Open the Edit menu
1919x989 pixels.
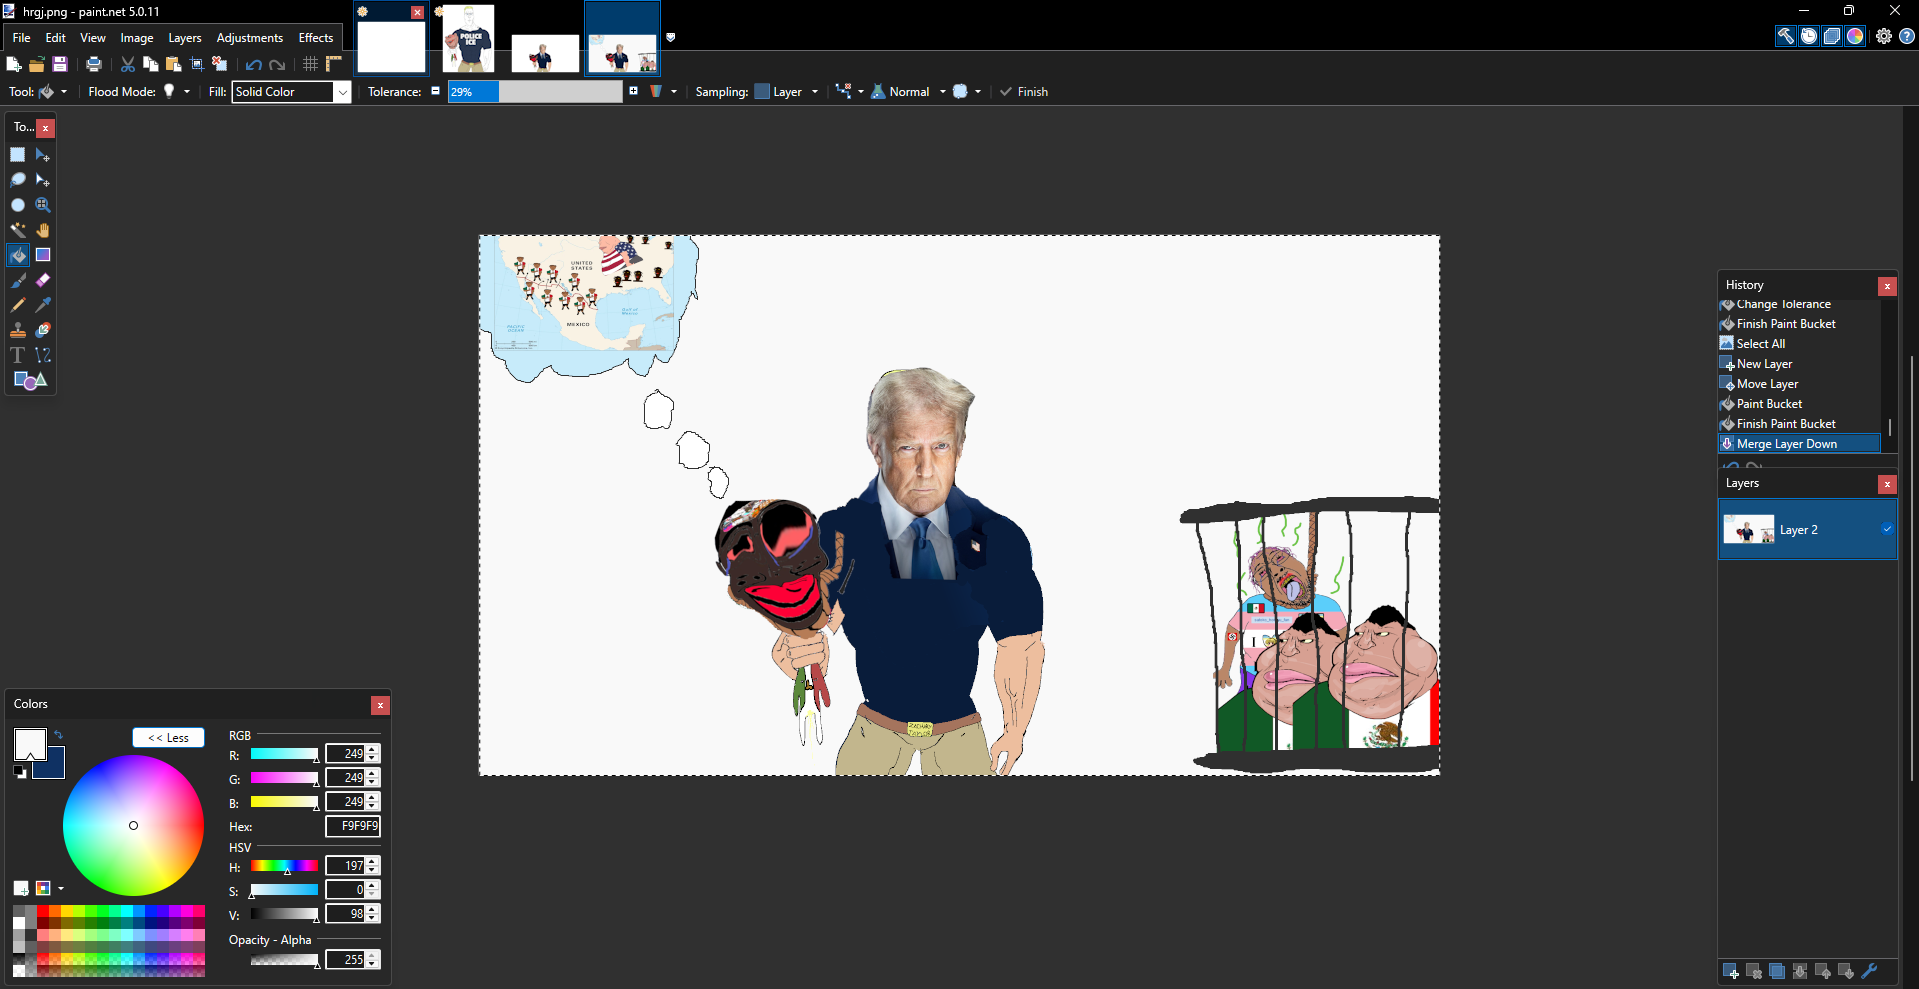click(56, 38)
